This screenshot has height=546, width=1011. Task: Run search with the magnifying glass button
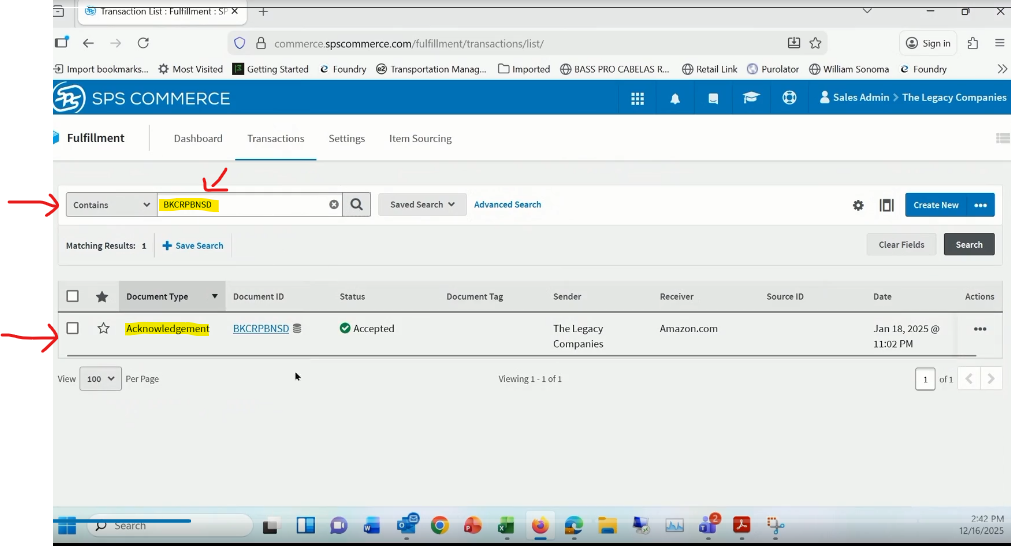pyautogui.click(x=357, y=204)
